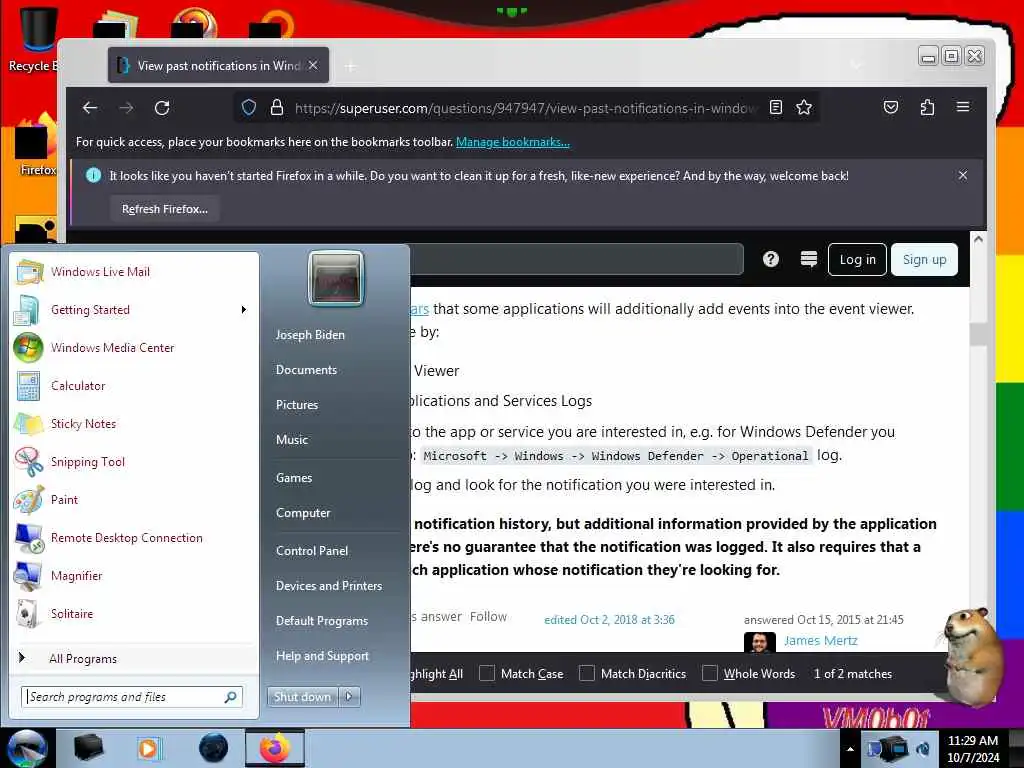Viewport: 1024px width, 768px height.
Task: Open the Manage bookmarks link
Action: click(x=513, y=142)
